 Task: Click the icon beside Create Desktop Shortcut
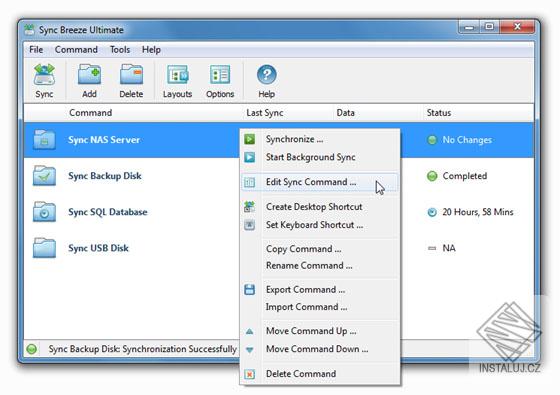pos(250,207)
